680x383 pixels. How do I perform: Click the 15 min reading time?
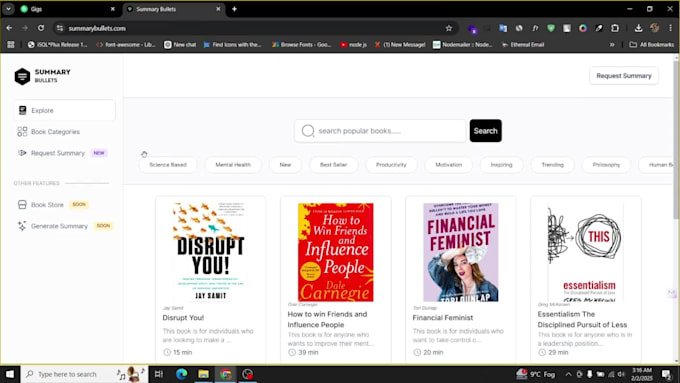pyautogui.click(x=178, y=352)
